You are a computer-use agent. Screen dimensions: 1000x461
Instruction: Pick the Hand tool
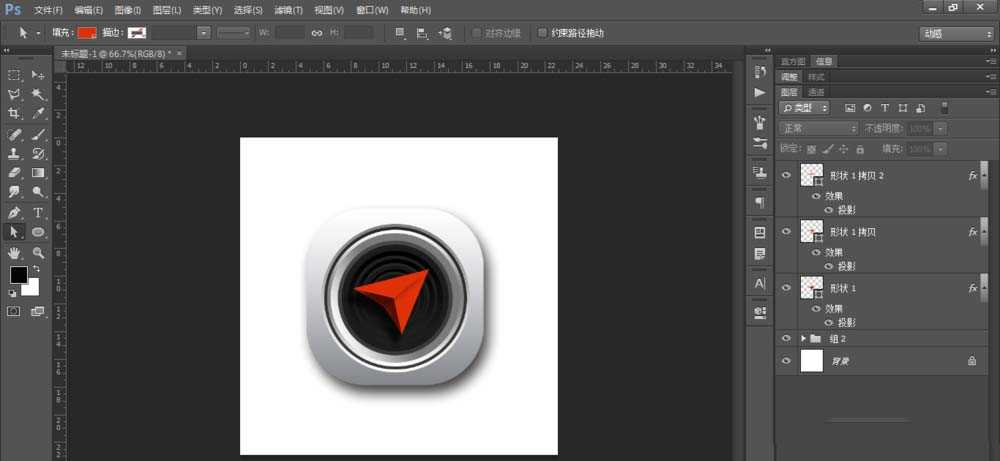point(14,253)
